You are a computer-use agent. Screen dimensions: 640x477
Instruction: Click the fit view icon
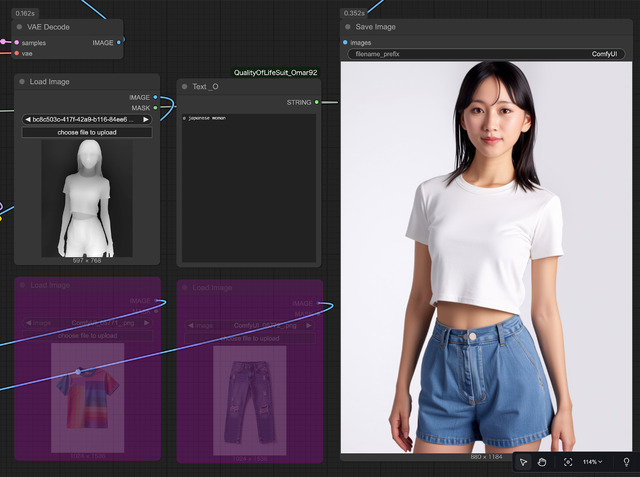point(568,462)
